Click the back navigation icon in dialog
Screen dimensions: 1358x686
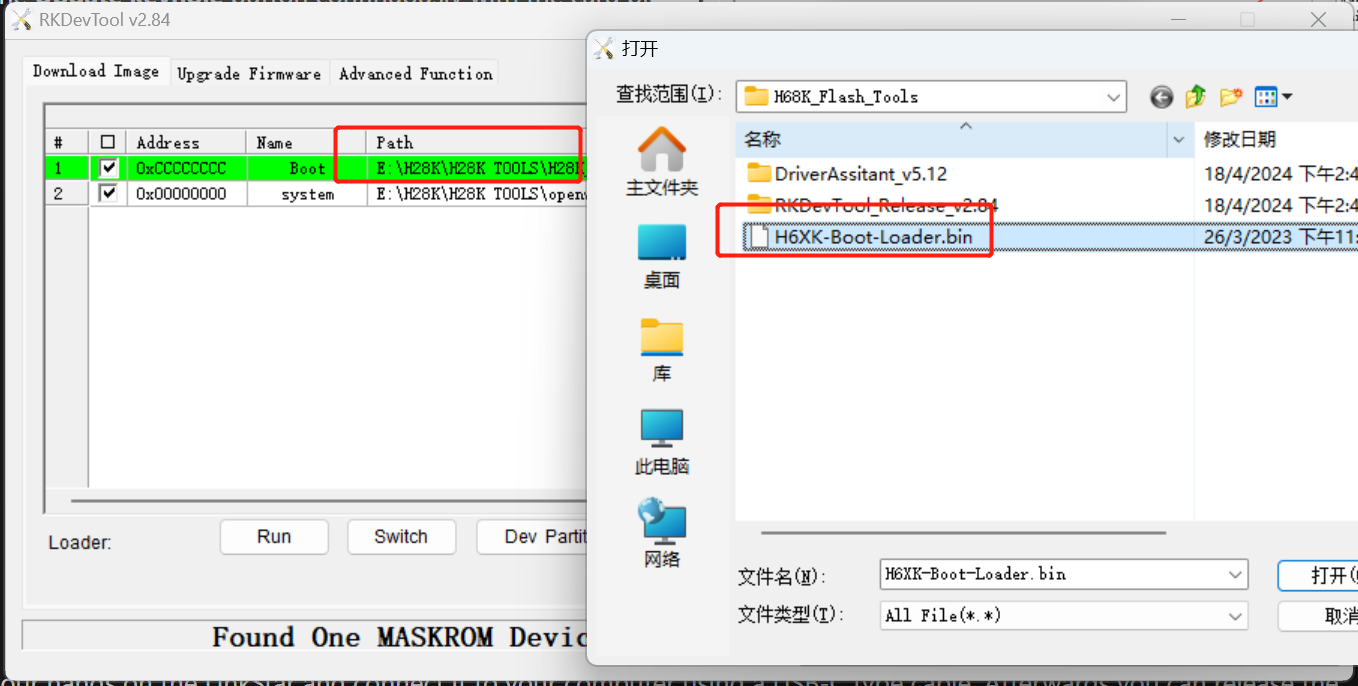click(1161, 97)
